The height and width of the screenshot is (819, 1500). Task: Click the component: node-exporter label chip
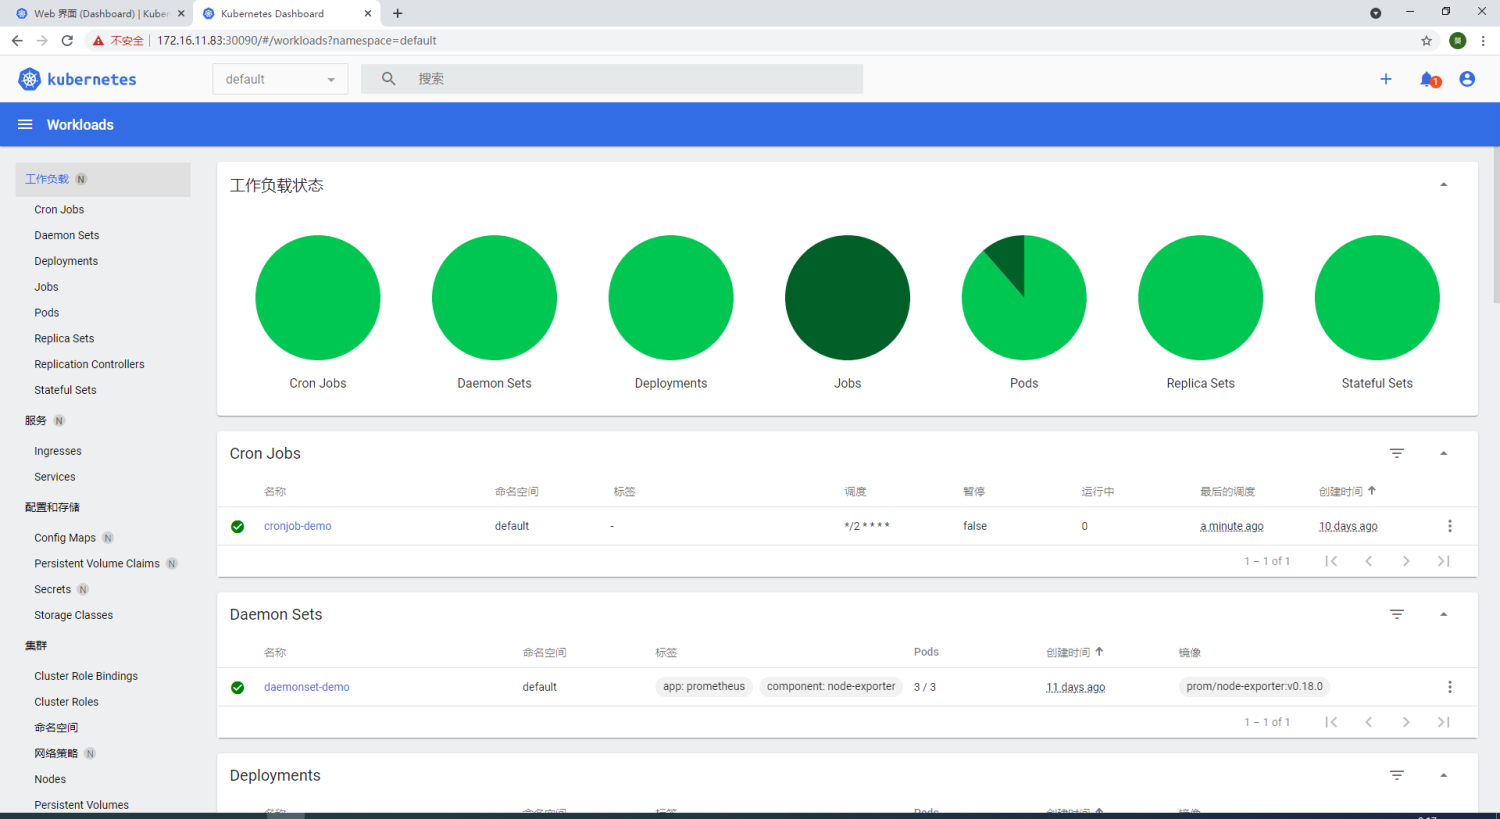tap(831, 687)
